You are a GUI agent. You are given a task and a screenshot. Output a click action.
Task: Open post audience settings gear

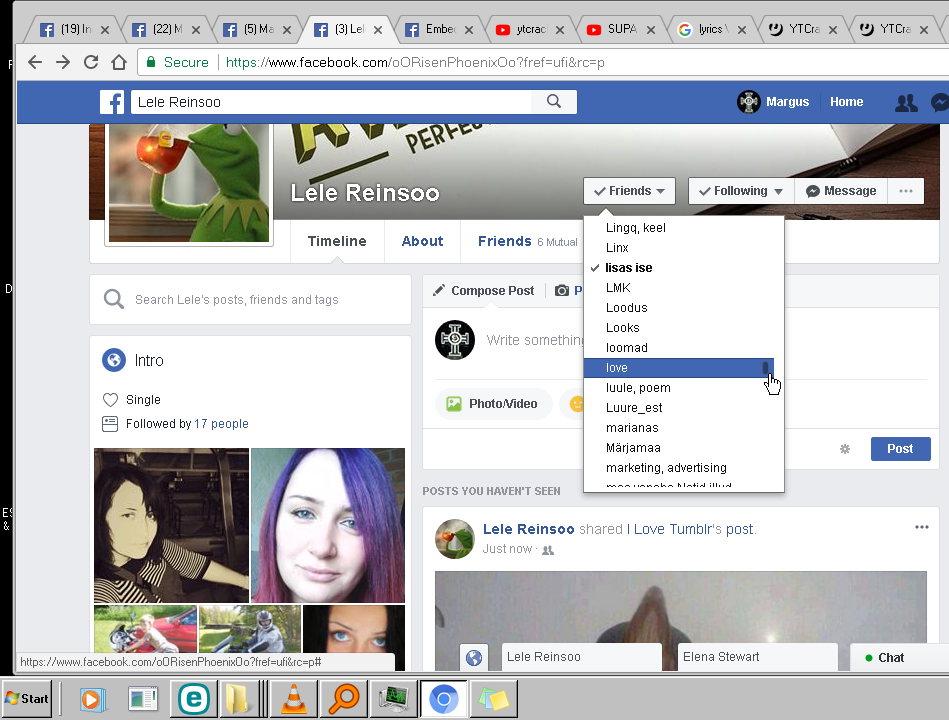click(845, 449)
